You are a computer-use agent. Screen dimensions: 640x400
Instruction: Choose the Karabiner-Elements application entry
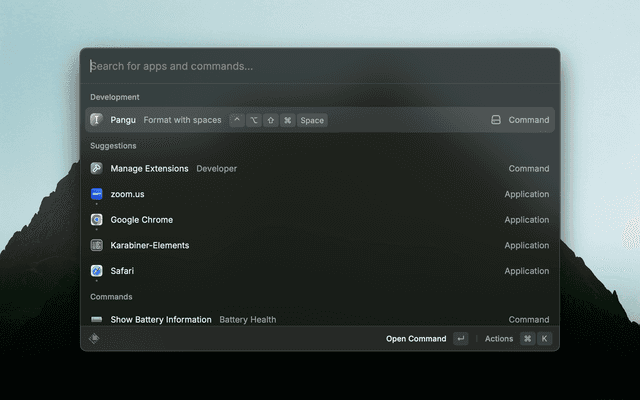click(320, 245)
